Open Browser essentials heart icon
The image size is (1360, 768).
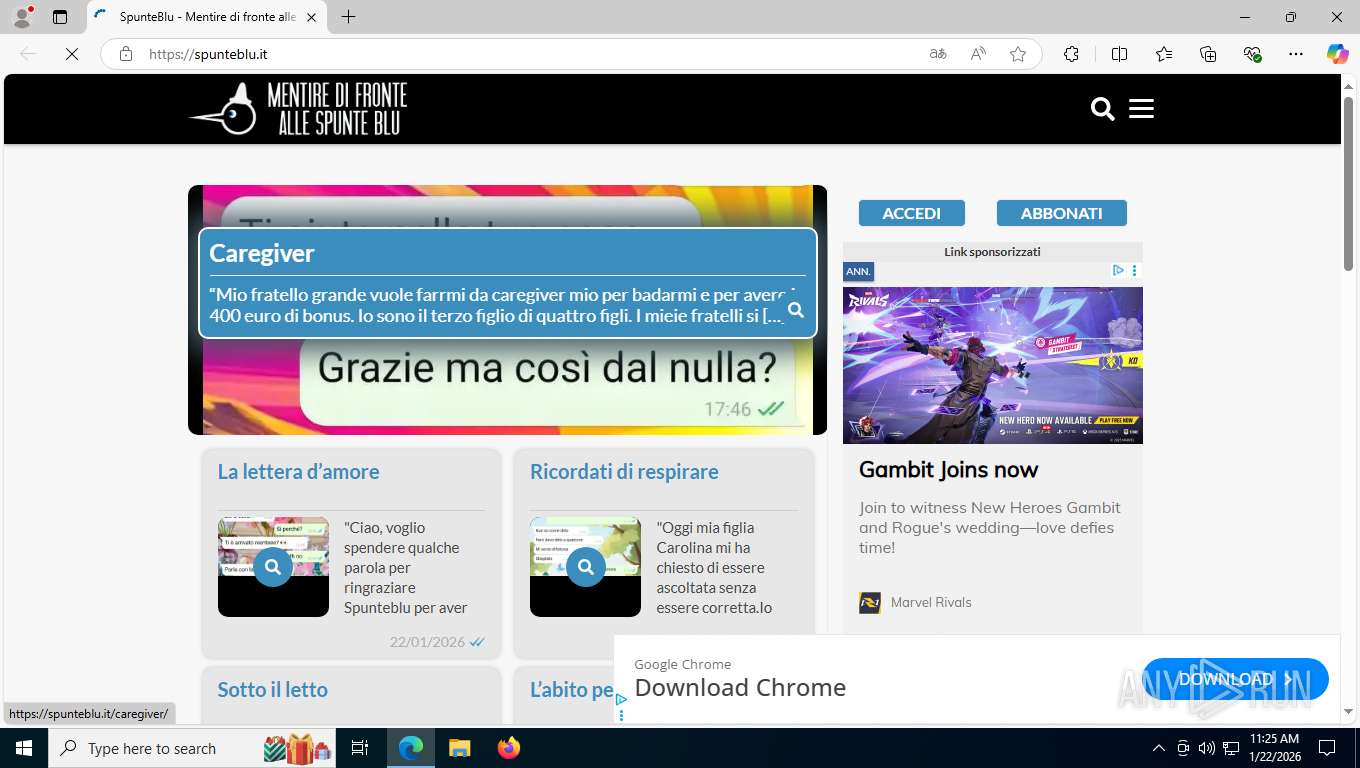click(1252, 54)
